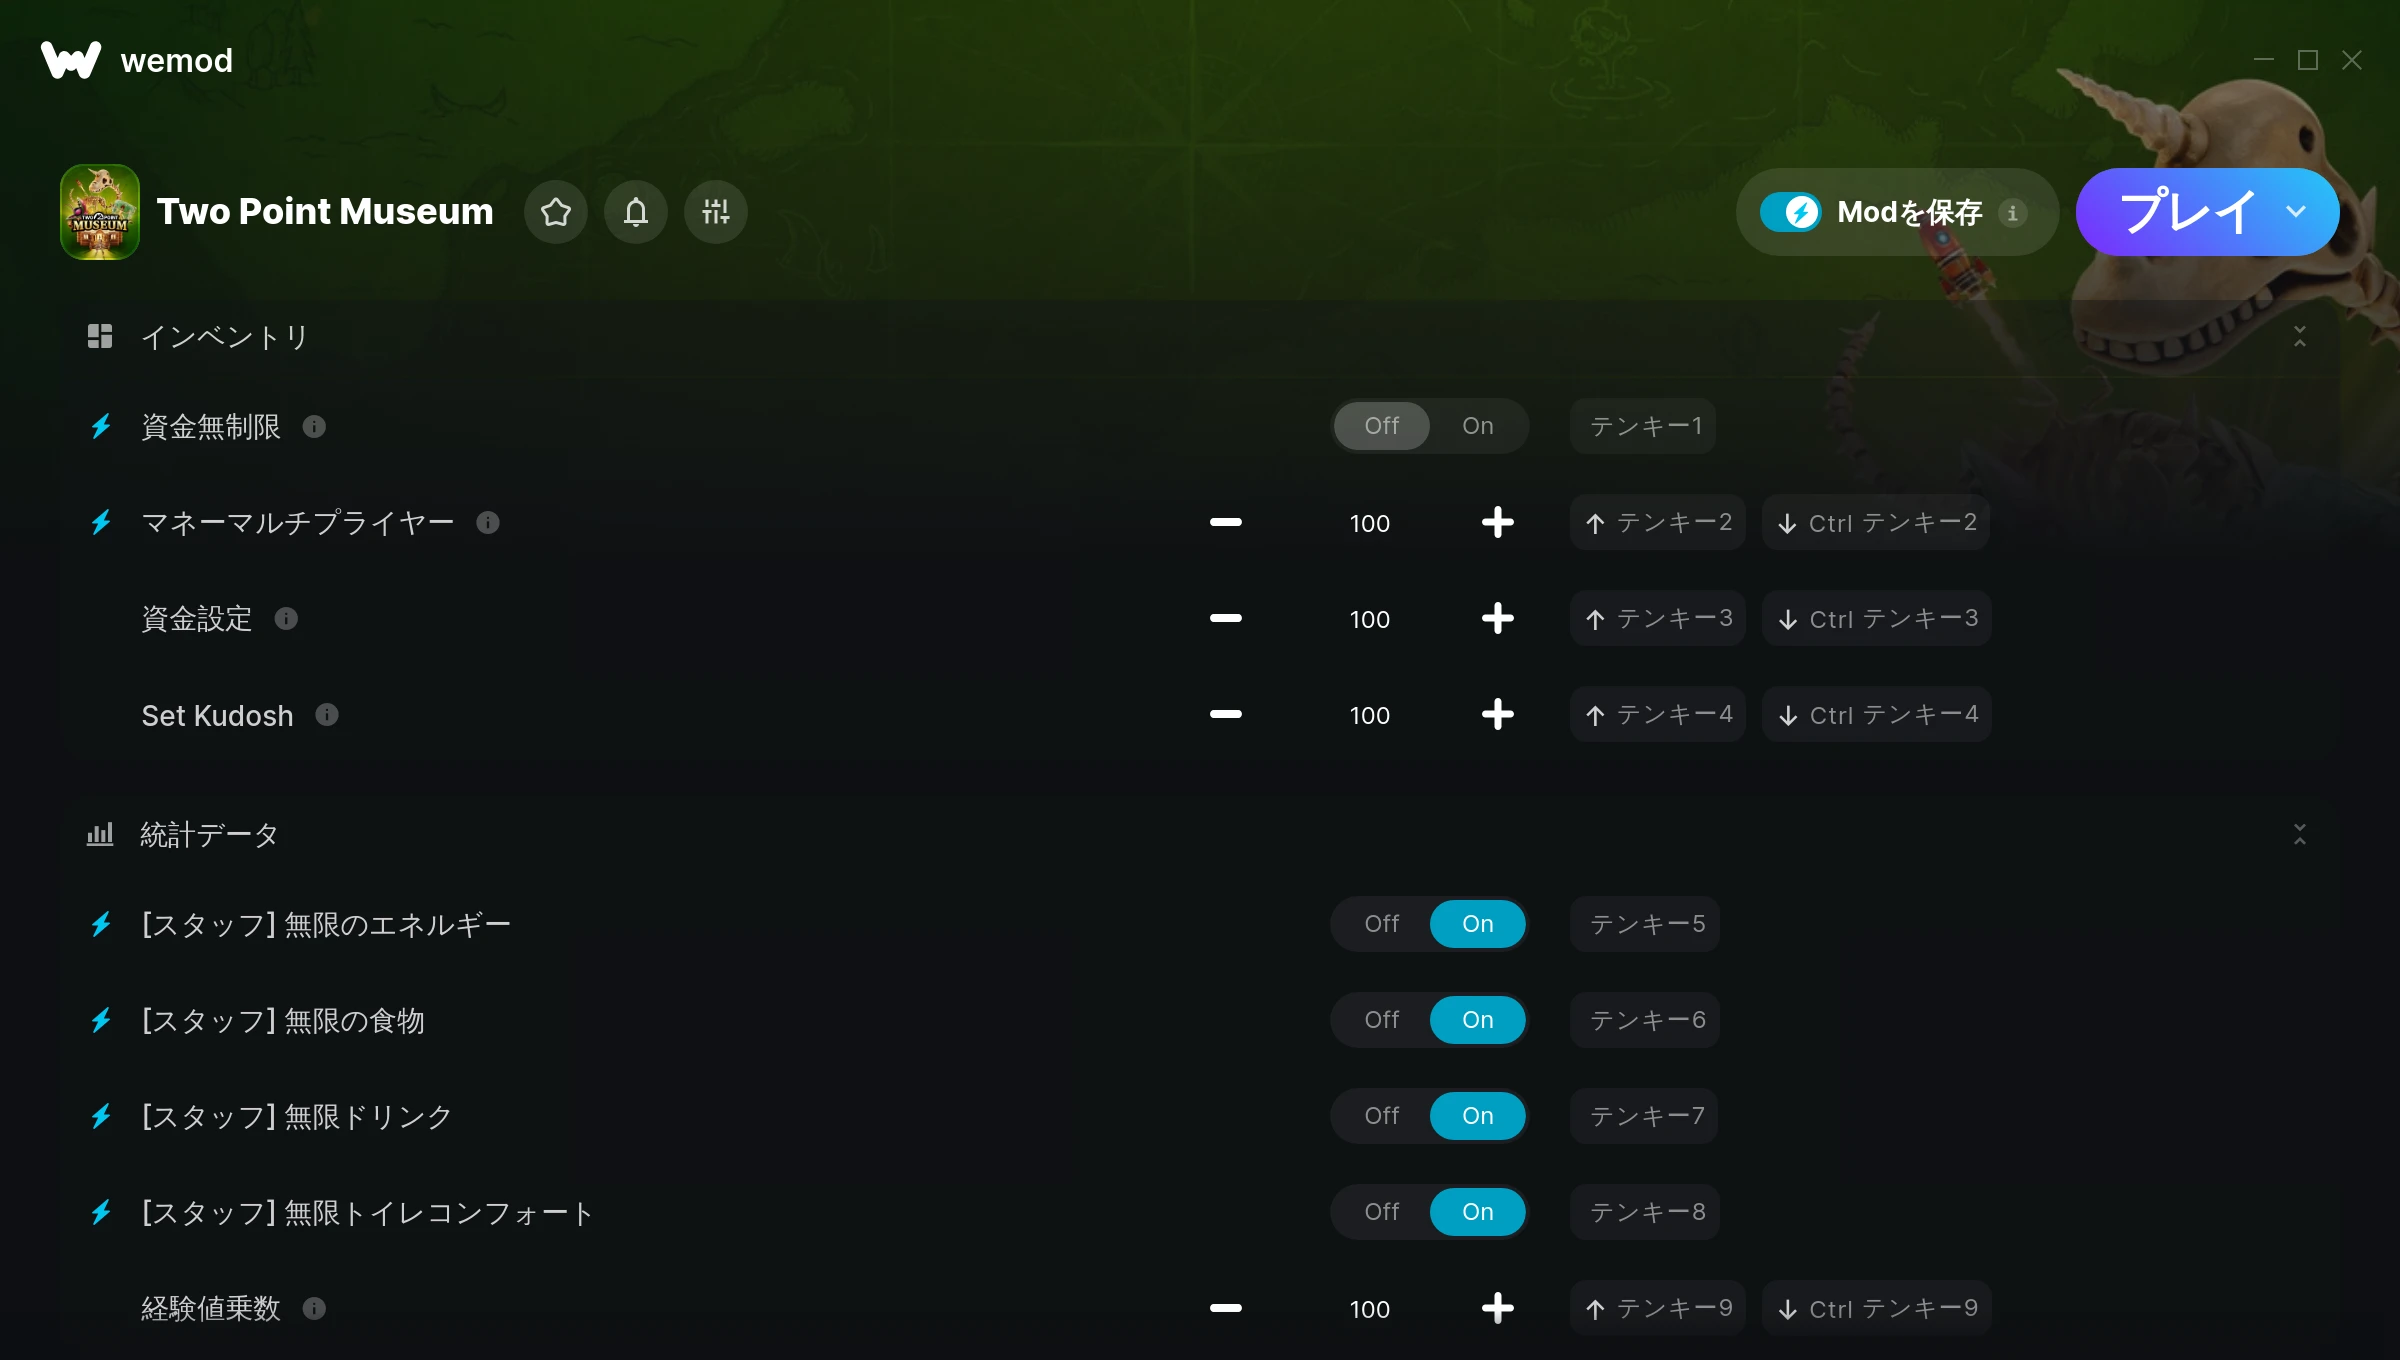The height and width of the screenshot is (1360, 2400).
Task: Click info icon beside 経験値乗数
Action: coord(314,1309)
